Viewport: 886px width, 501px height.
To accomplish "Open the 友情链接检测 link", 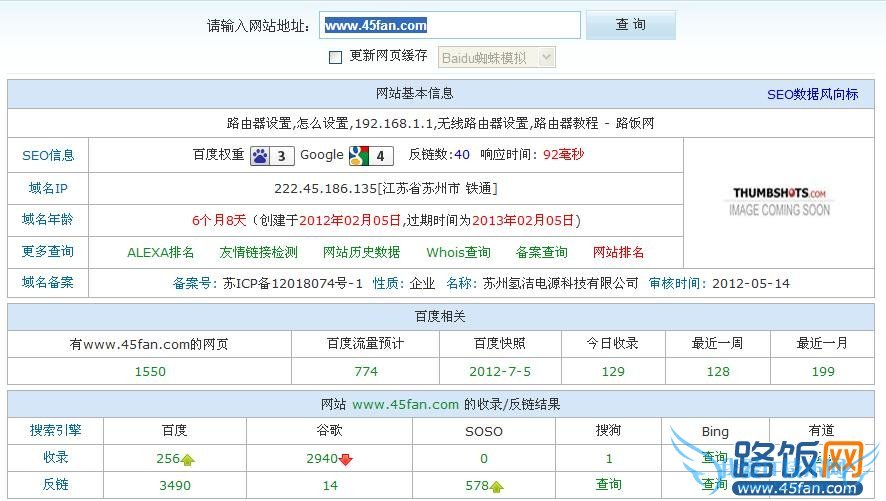I will [x=258, y=252].
